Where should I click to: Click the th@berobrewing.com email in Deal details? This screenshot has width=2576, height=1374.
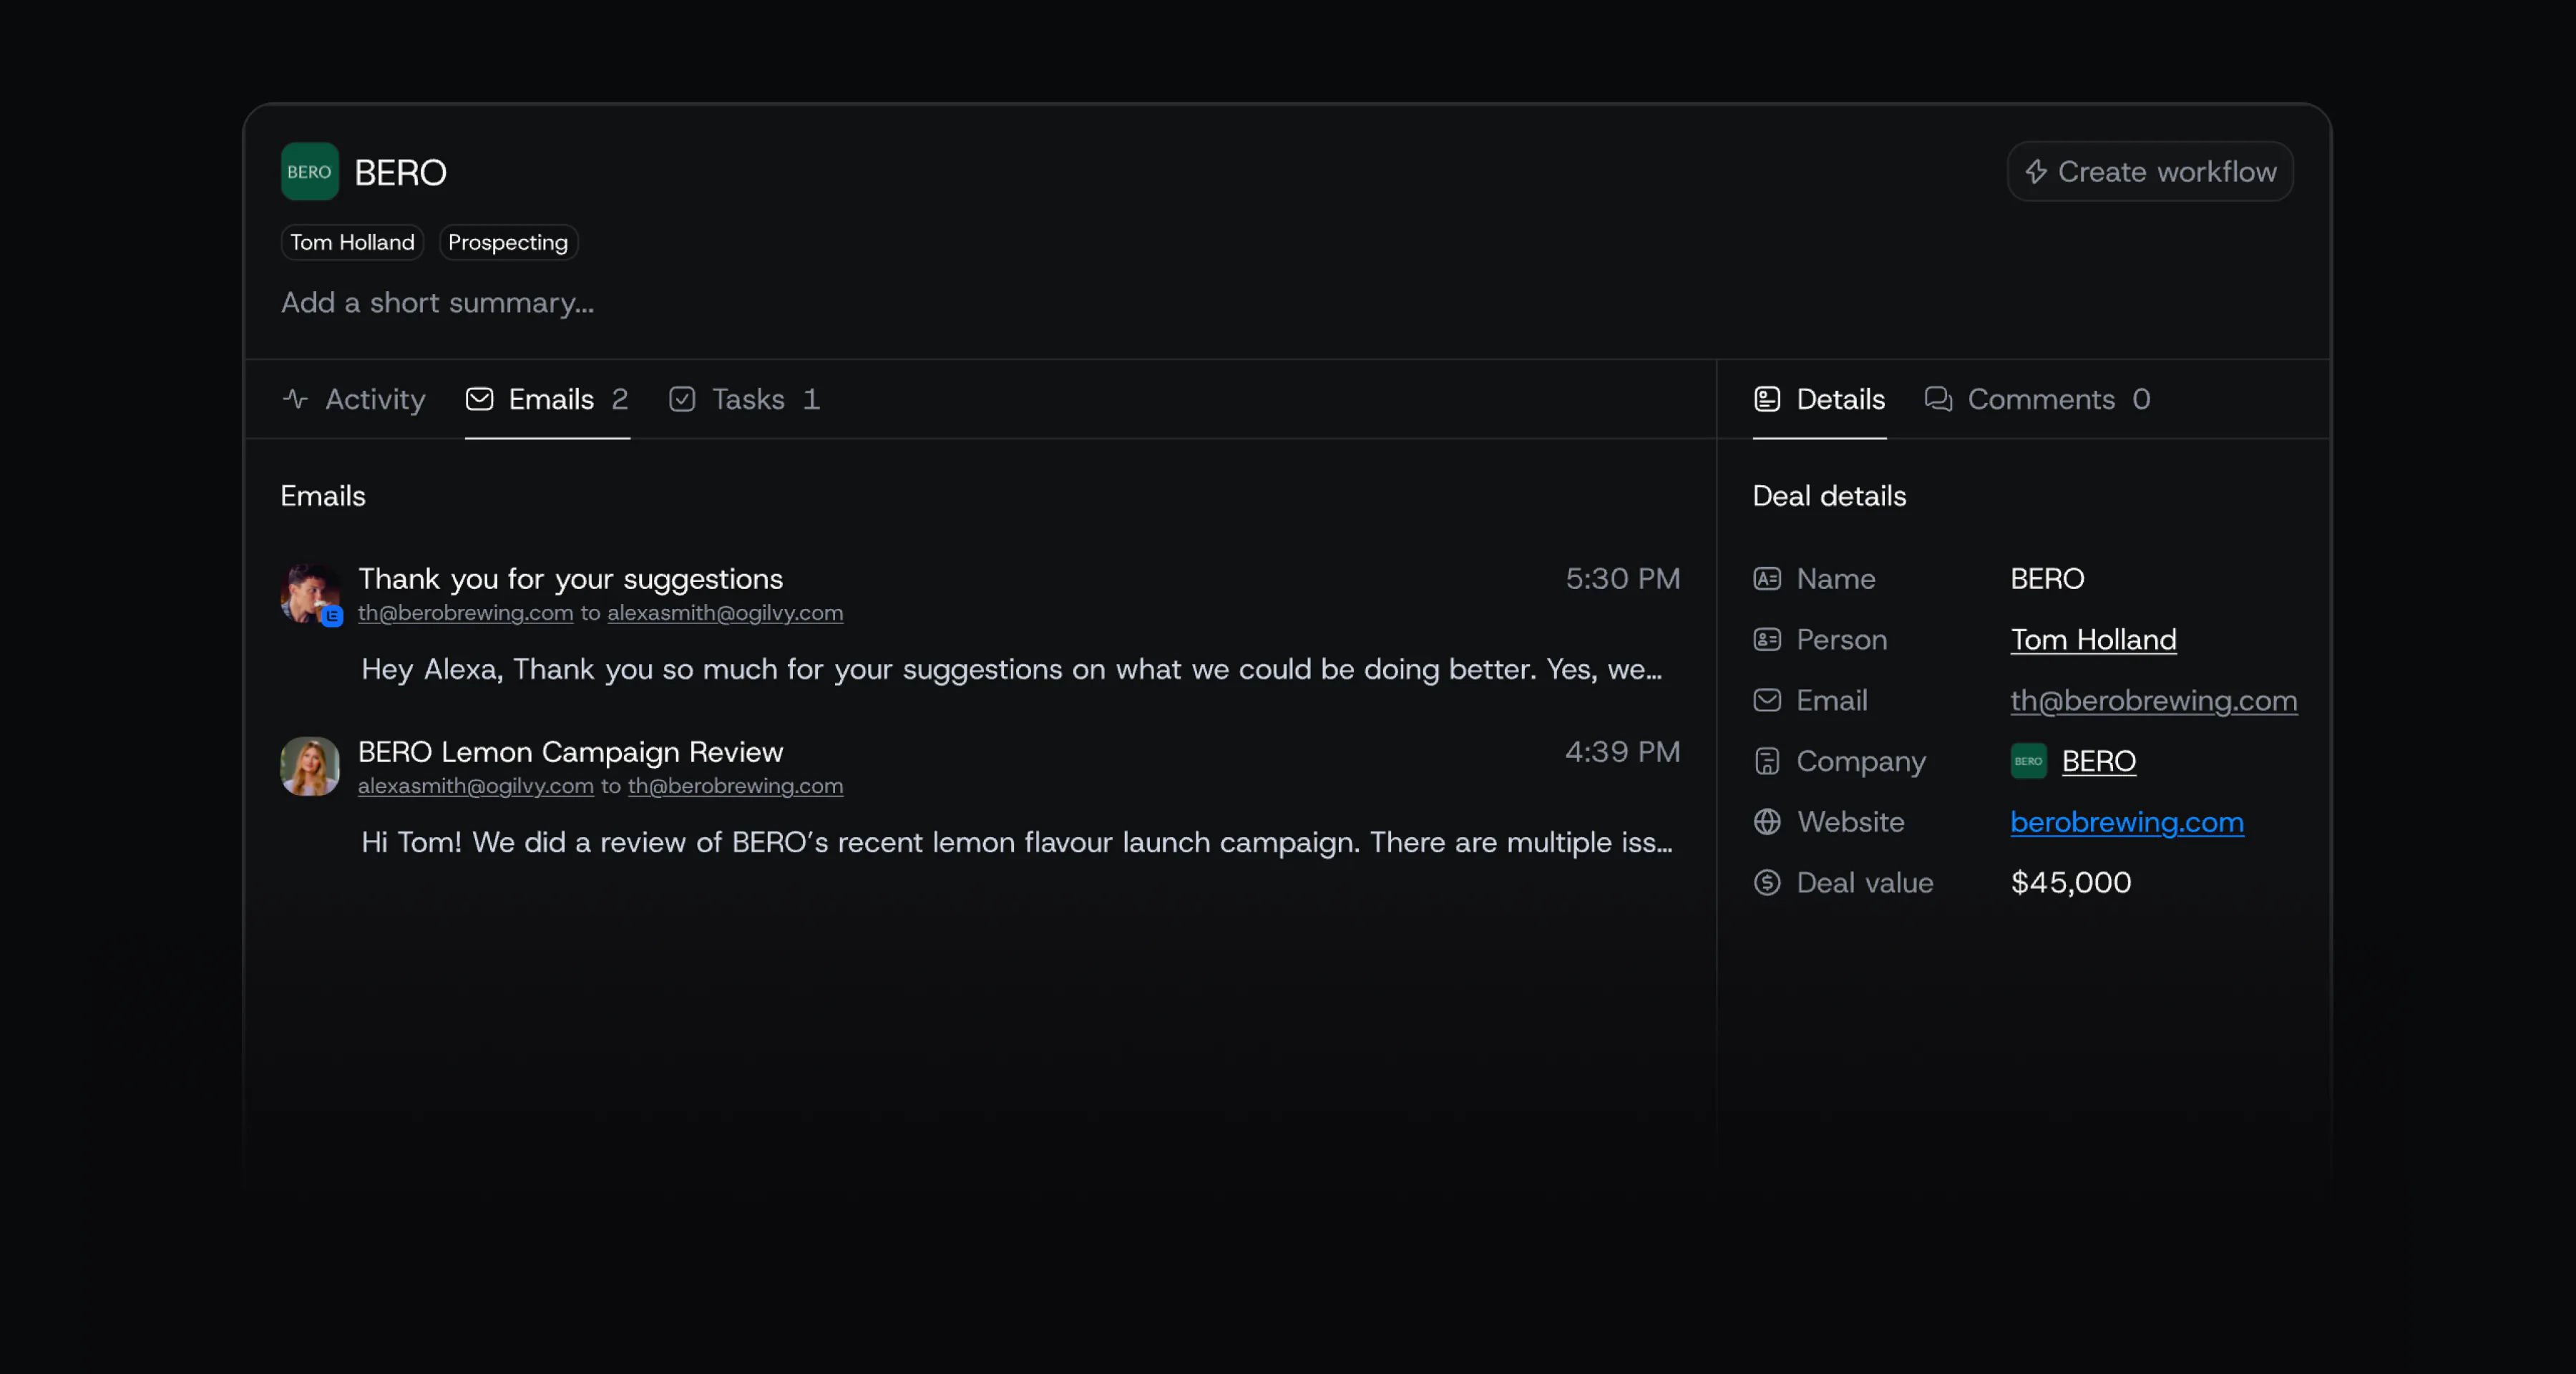pyautogui.click(x=2153, y=700)
